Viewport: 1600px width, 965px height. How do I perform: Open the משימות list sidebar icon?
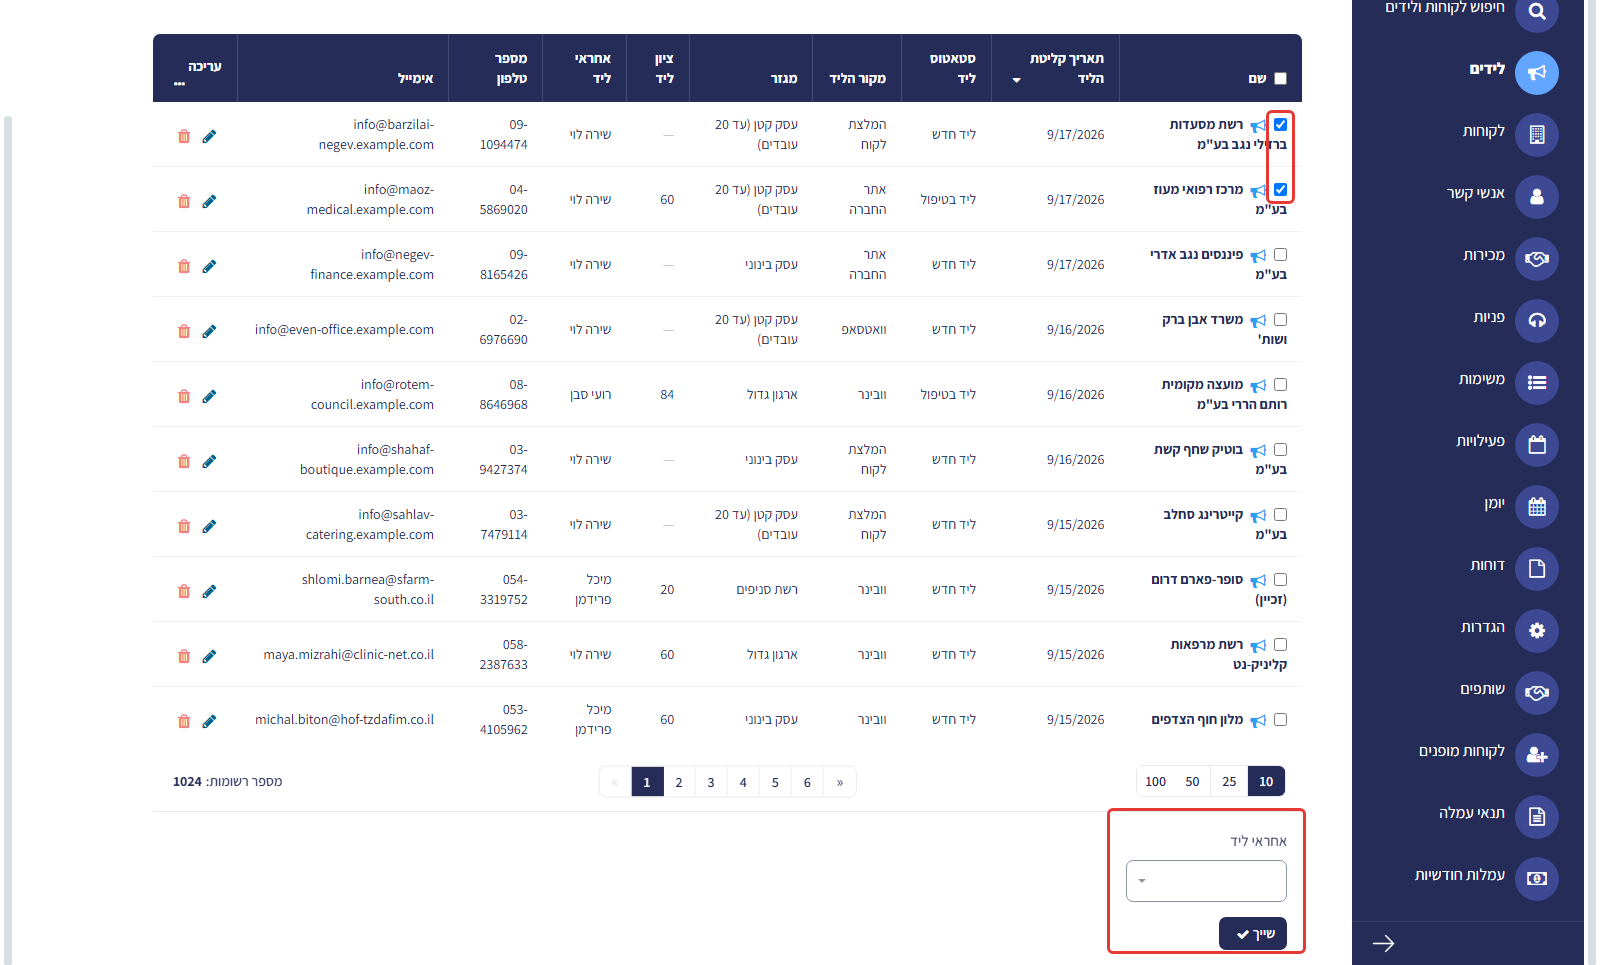(1537, 383)
